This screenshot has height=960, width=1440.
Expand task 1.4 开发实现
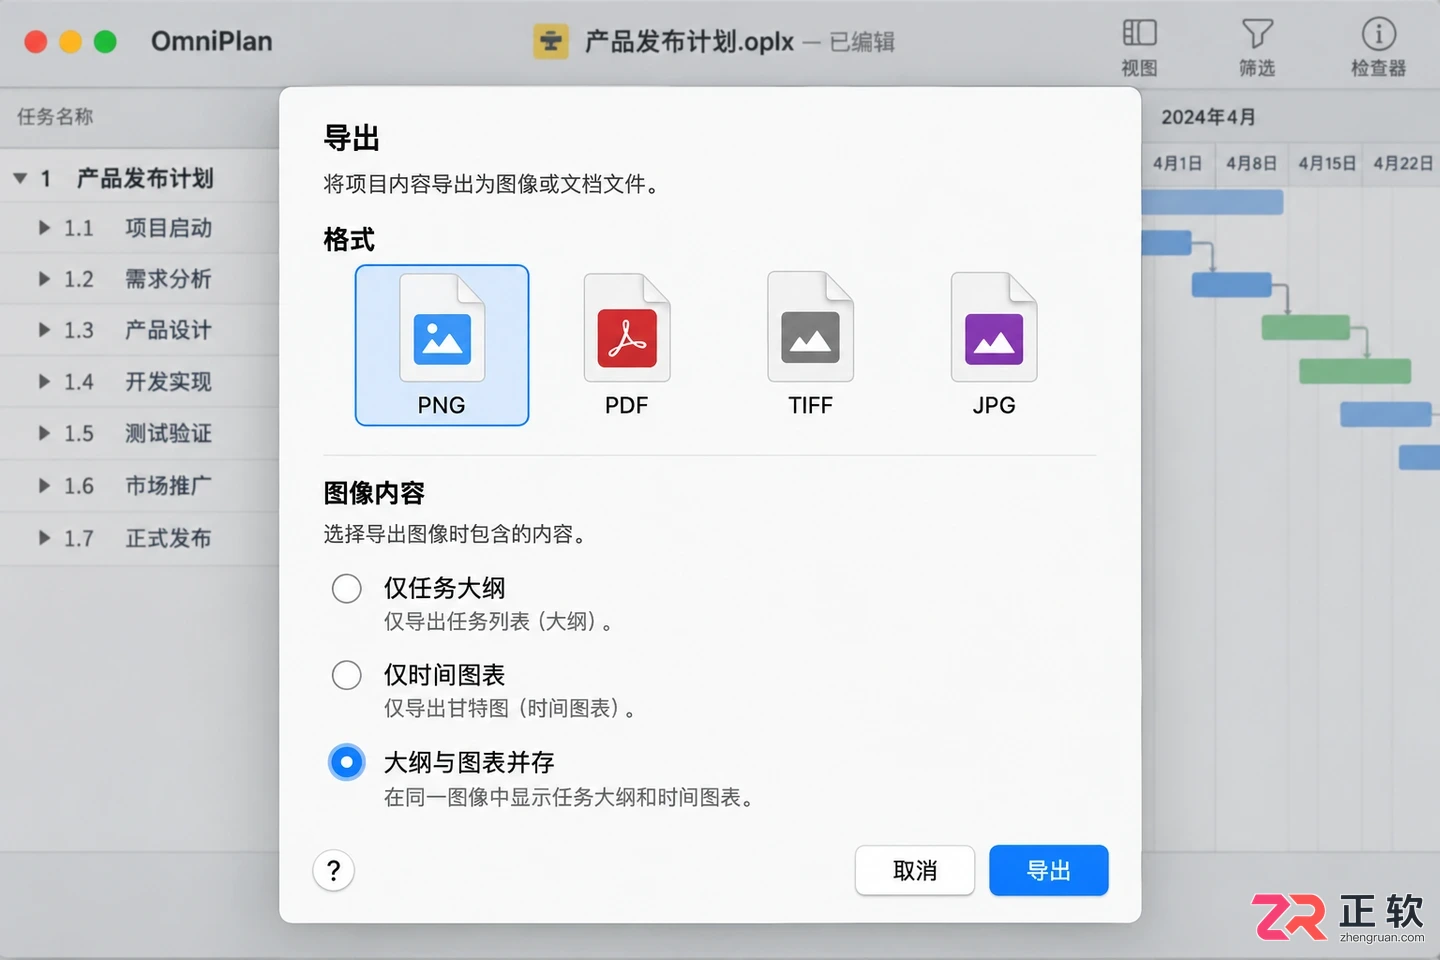44,382
